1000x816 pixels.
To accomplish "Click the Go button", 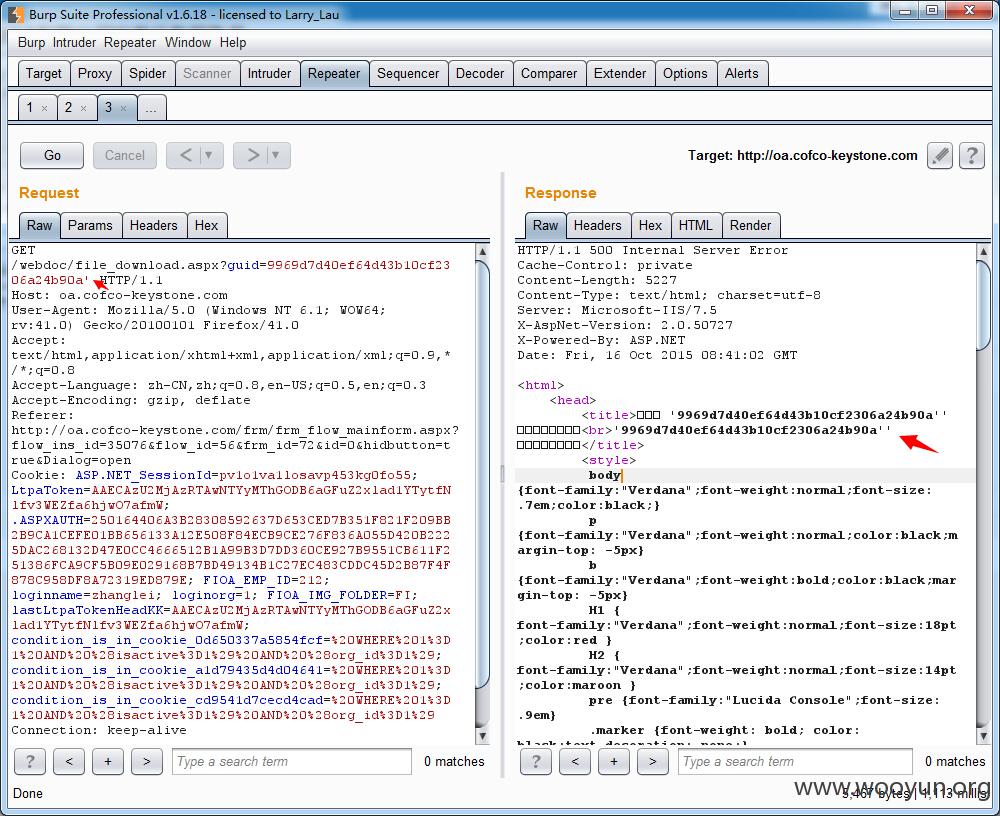I will 52,155.
